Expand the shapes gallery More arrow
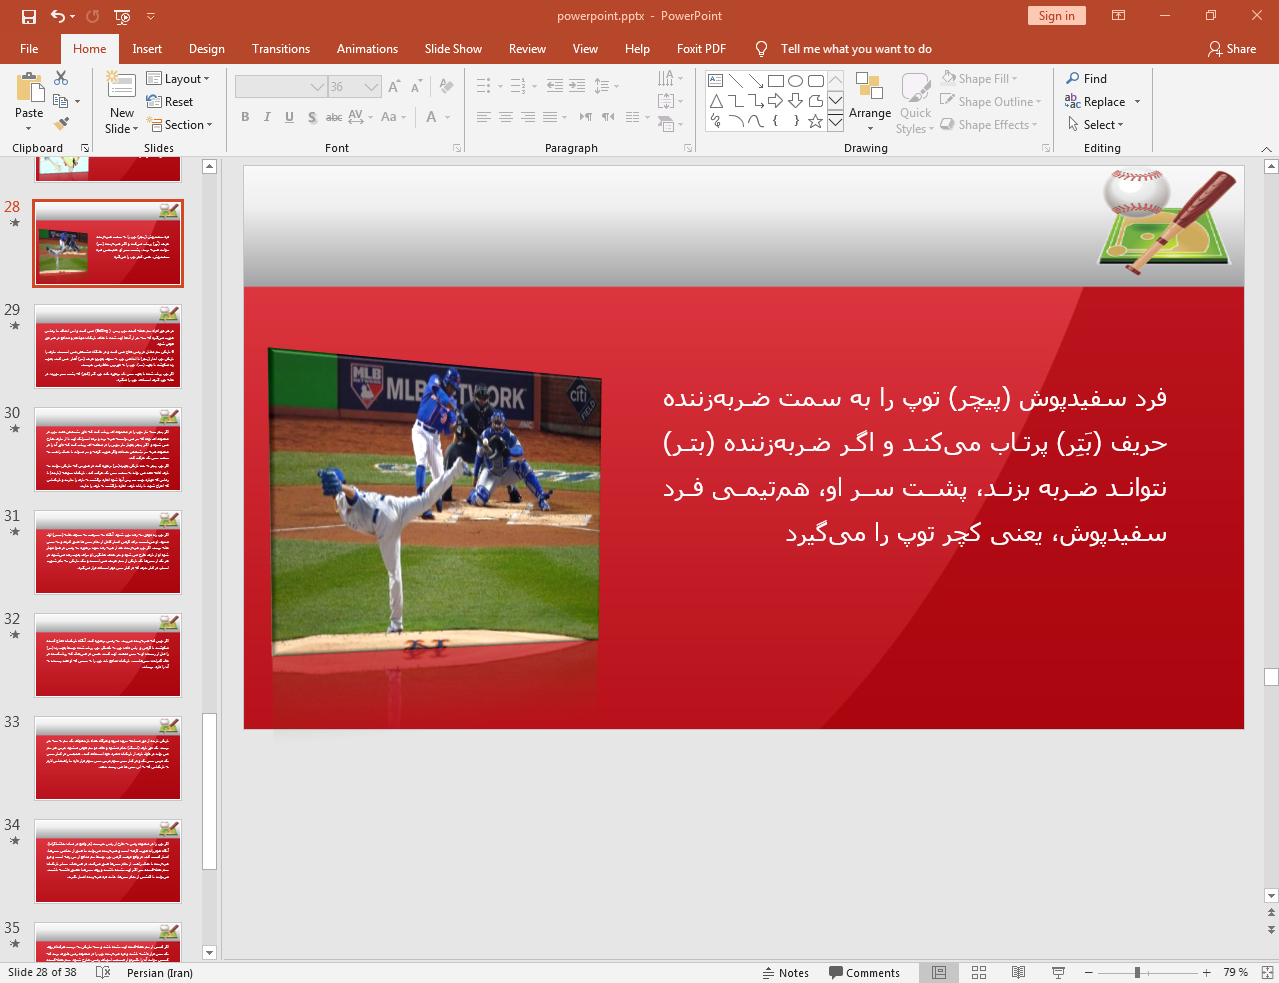Image resolution: width=1279 pixels, height=983 pixels. 835,121
